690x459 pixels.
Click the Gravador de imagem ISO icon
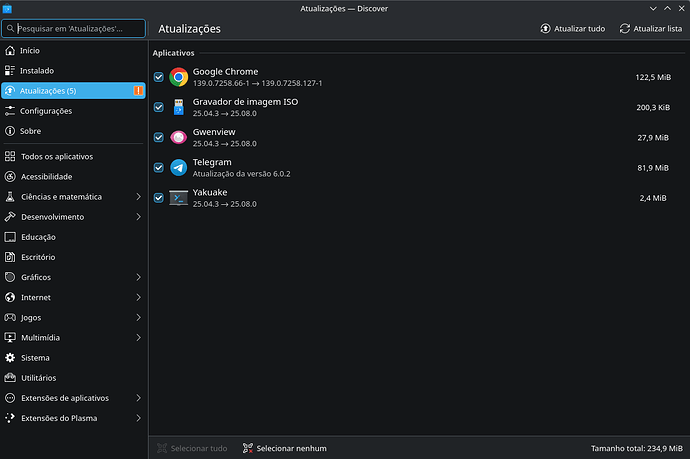pyautogui.click(x=178, y=107)
